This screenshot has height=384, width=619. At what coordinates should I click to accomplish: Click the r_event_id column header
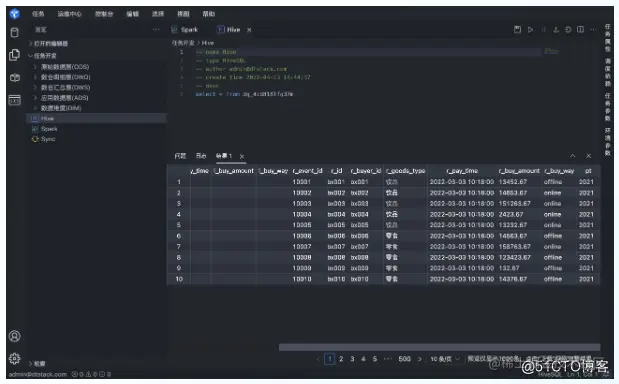[308, 171]
